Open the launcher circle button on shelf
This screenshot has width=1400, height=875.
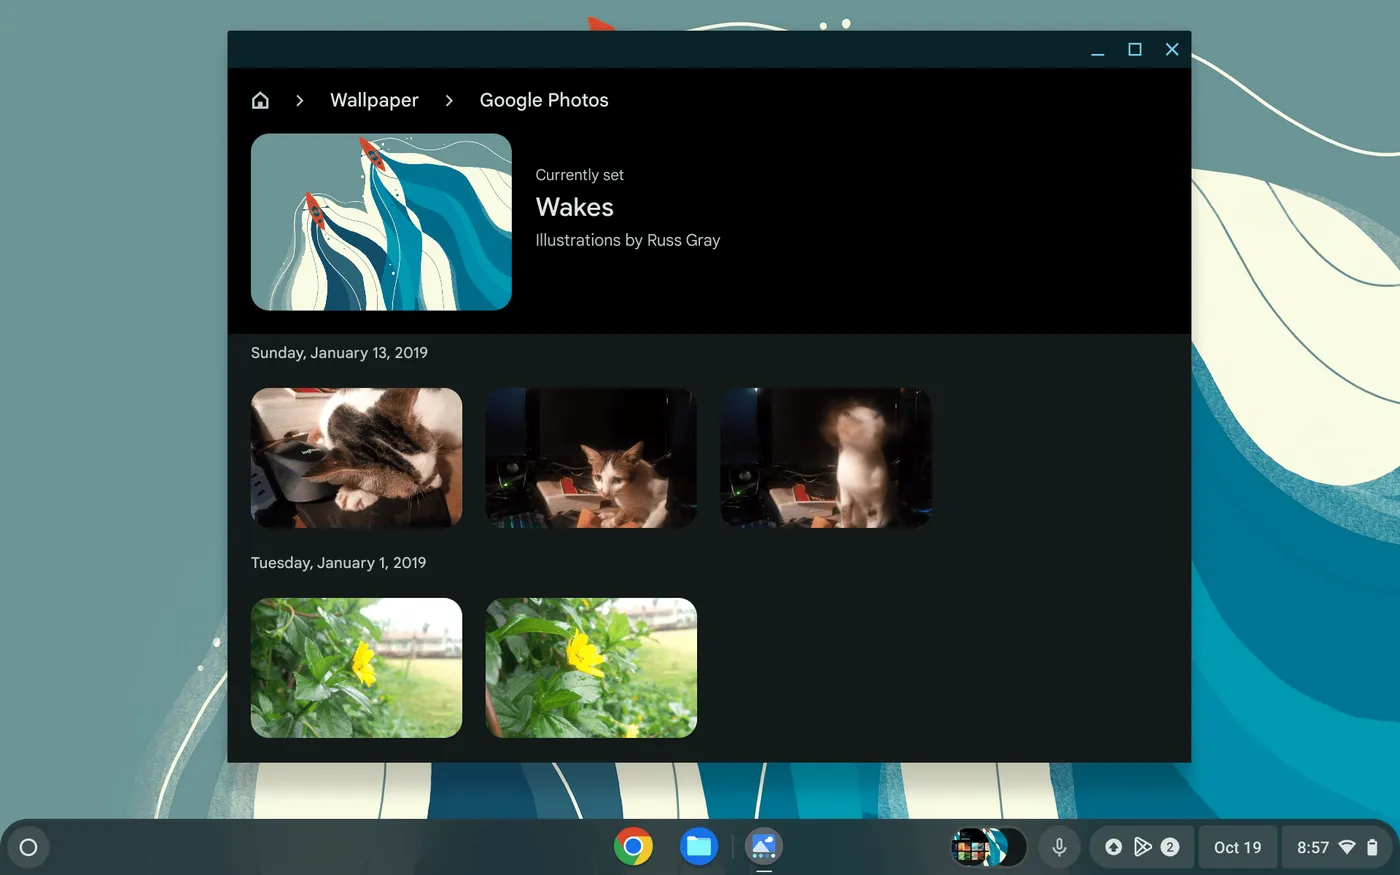[x=29, y=847]
